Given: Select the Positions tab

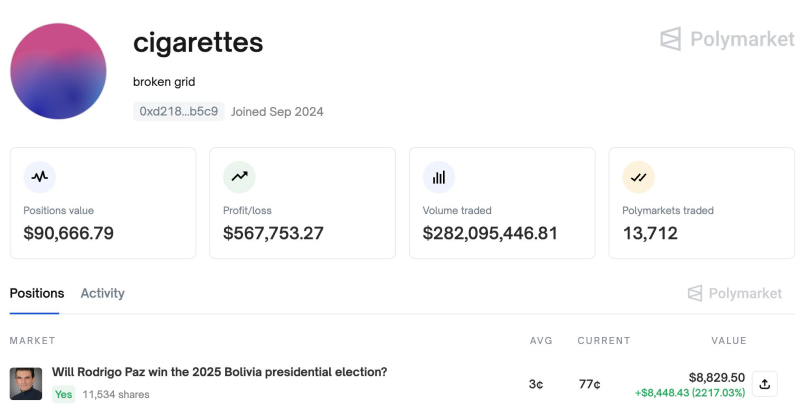Looking at the screenshot, I should point(37,293).
